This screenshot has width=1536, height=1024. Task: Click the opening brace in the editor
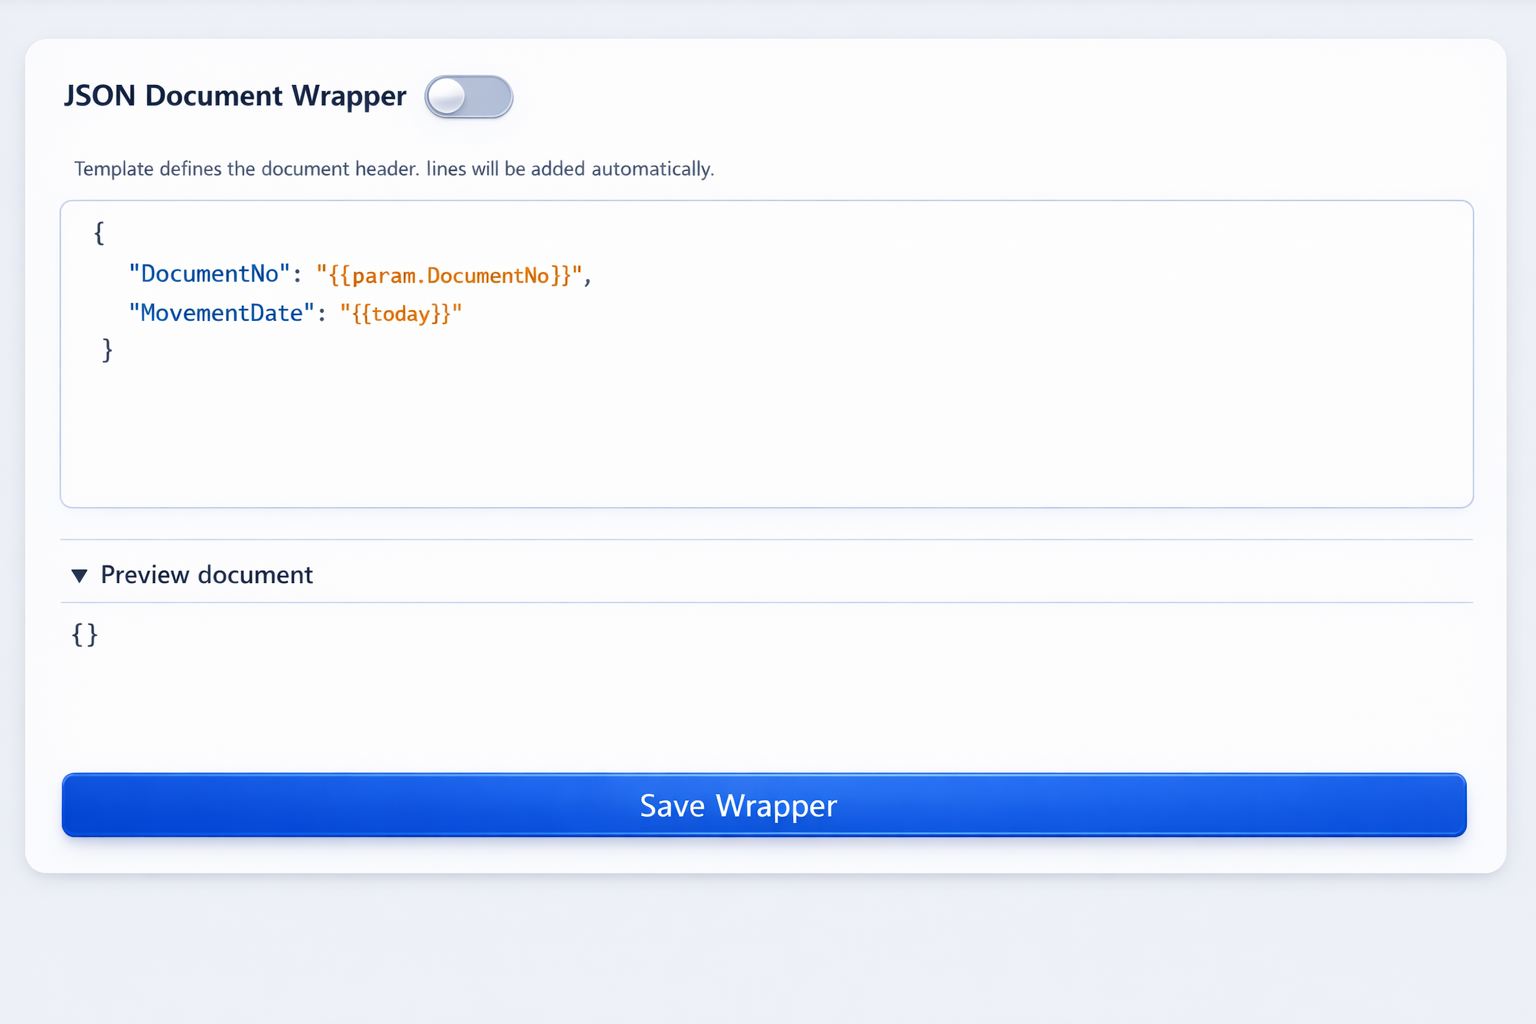click(x=99, y=233)
